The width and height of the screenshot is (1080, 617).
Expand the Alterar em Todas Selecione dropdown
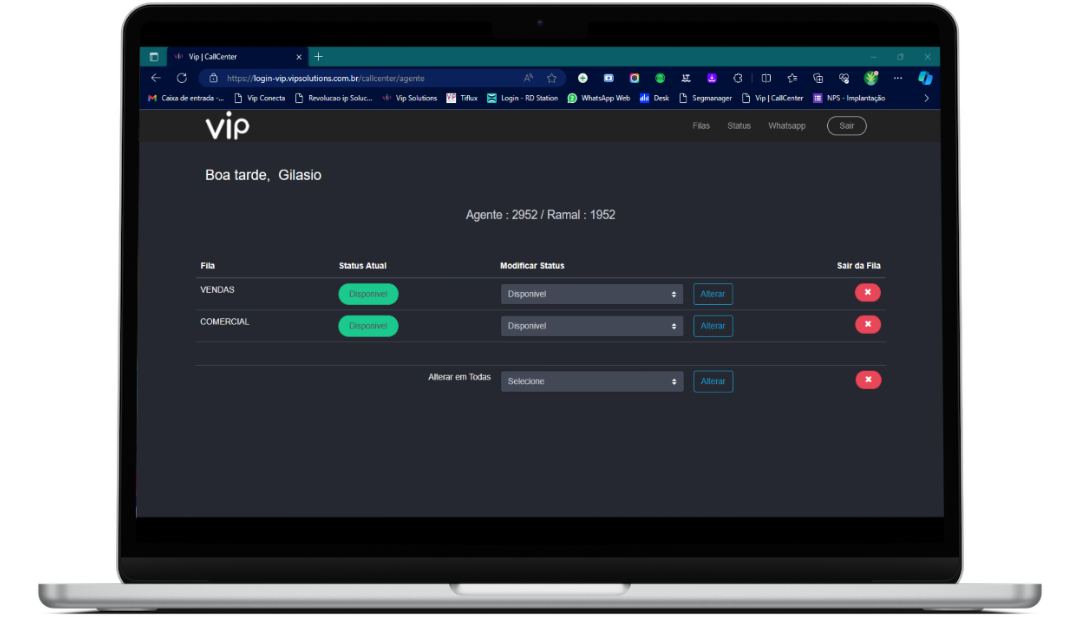click(591, 381)
